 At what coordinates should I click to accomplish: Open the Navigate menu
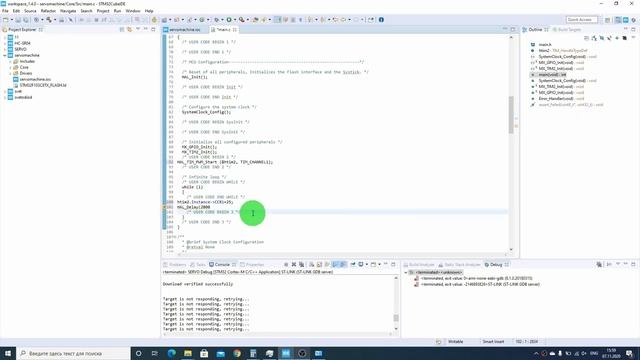(x=68, y=11)
